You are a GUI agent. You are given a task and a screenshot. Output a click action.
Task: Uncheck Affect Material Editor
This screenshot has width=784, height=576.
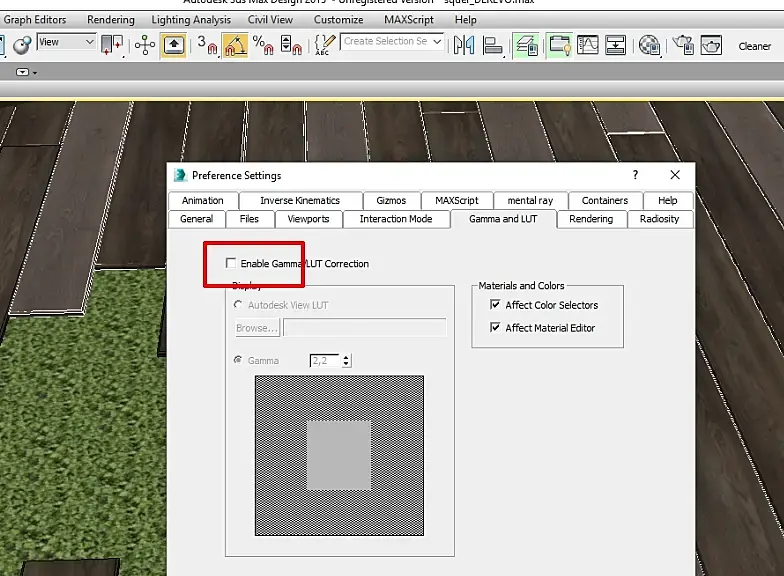tap(495, 328)
